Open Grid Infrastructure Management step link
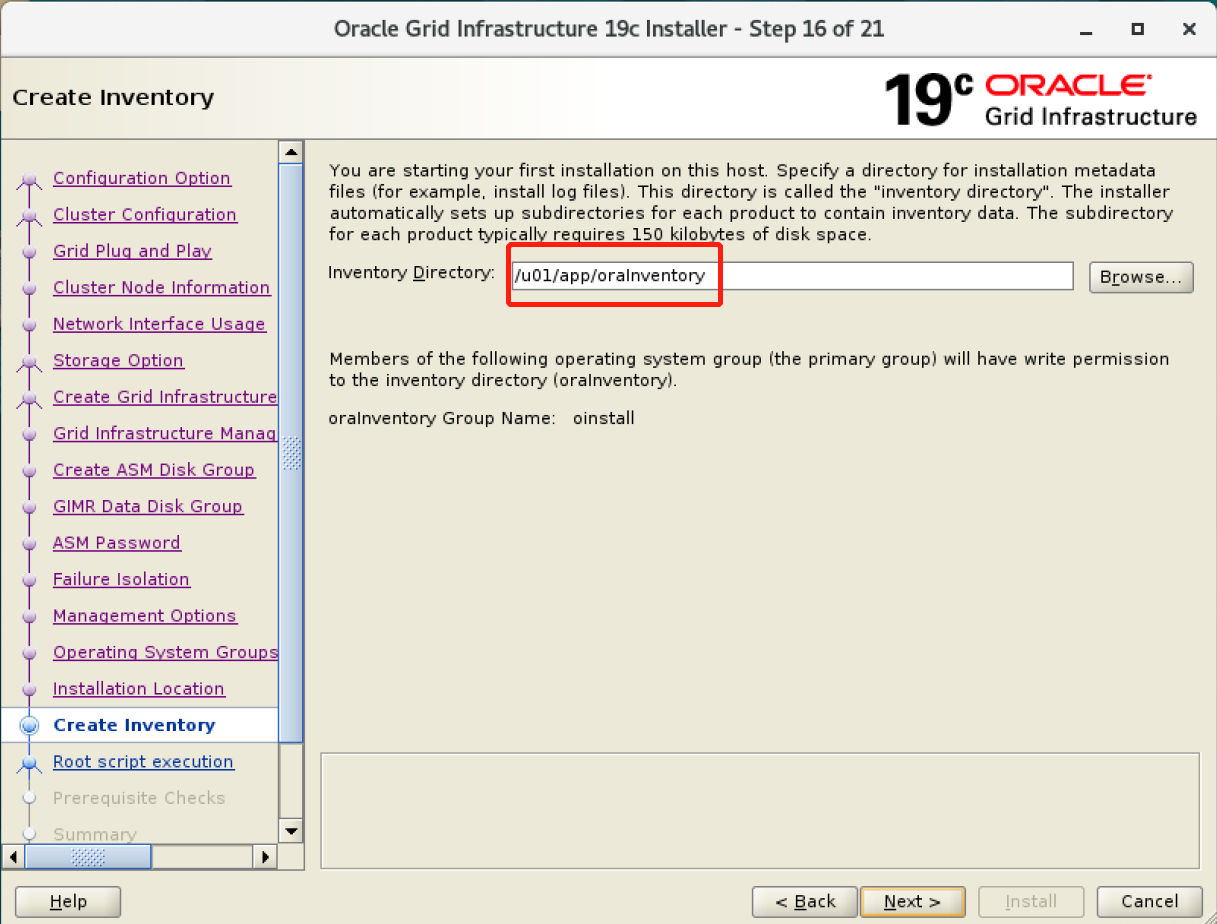 pyautogui.click(x=165, y=434)
